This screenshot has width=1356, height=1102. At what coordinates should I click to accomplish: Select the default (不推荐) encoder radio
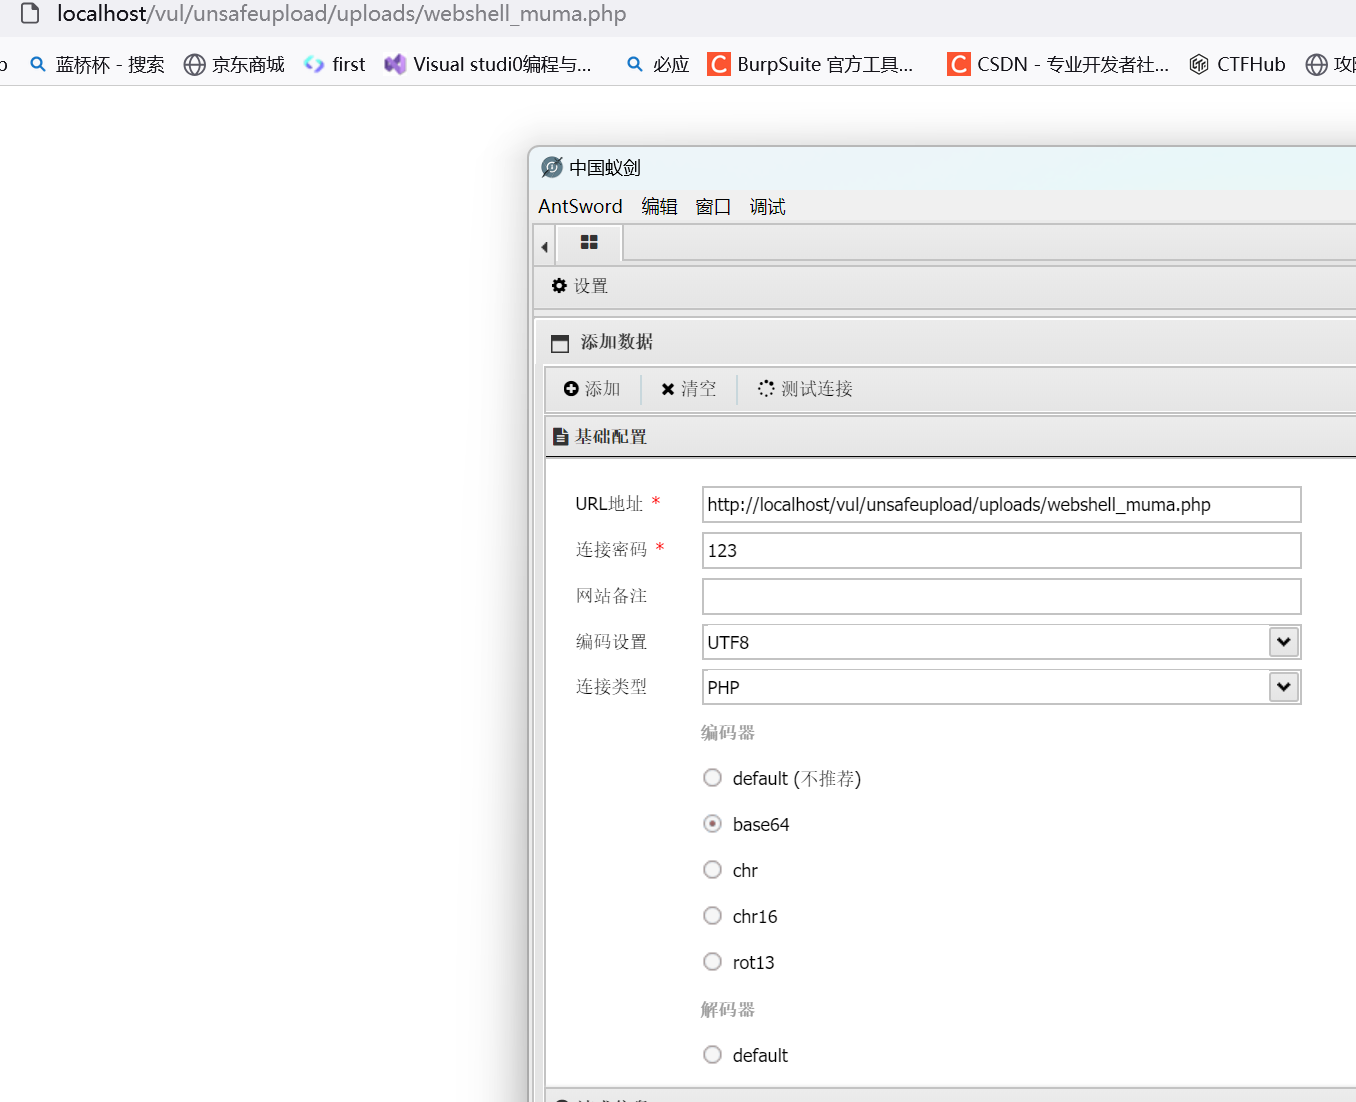pos(712,778)
